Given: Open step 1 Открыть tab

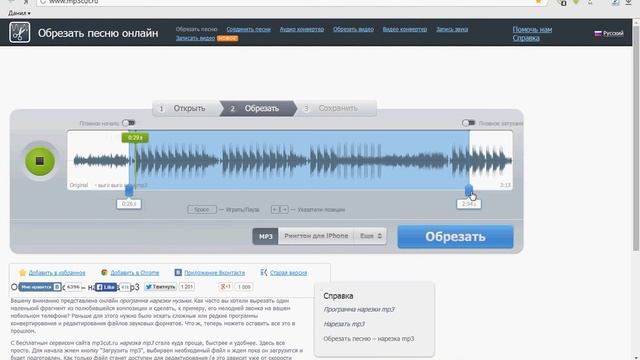Looking at the screenshot, I should [186, 109].
